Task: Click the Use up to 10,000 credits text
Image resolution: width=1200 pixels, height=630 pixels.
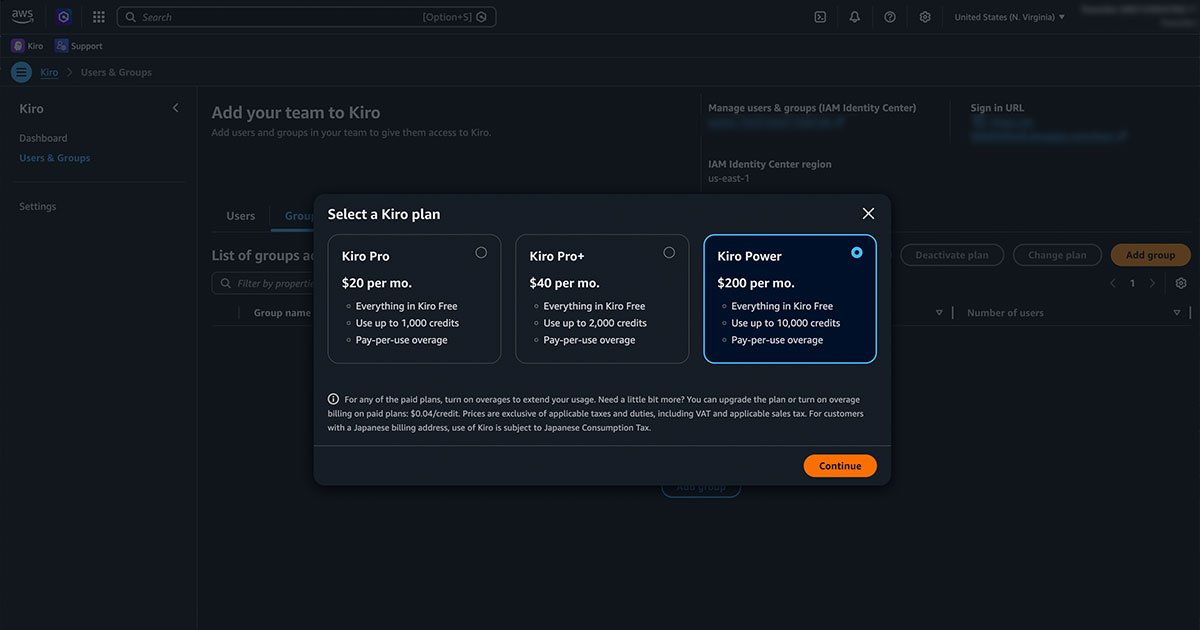Action: [786, 323]
